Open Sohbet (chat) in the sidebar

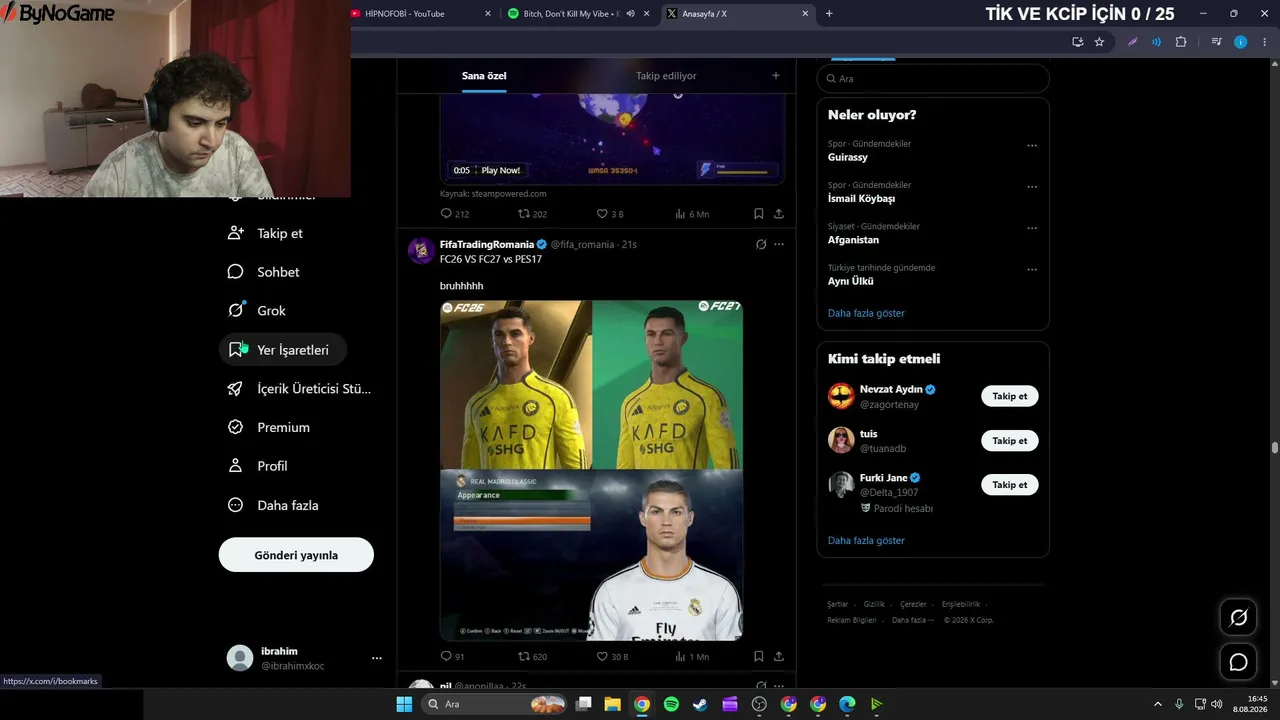pos(264,272)
